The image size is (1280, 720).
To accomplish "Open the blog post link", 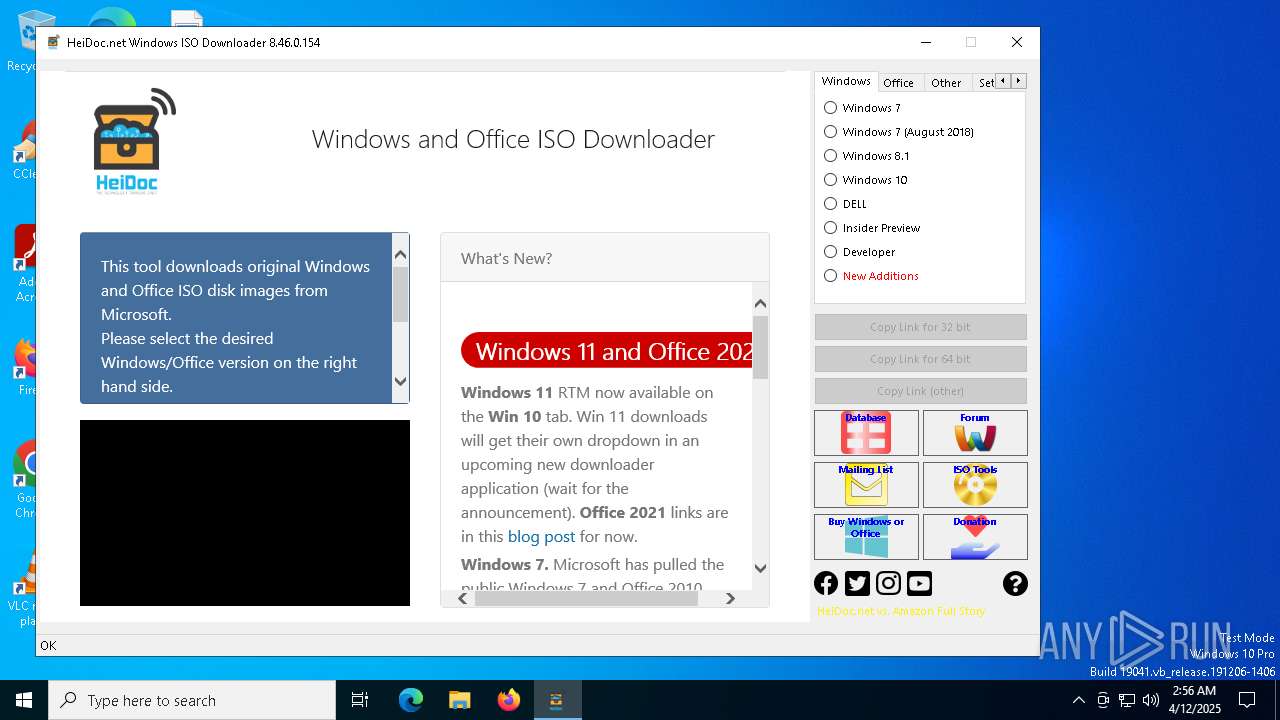I will [541, 536].
